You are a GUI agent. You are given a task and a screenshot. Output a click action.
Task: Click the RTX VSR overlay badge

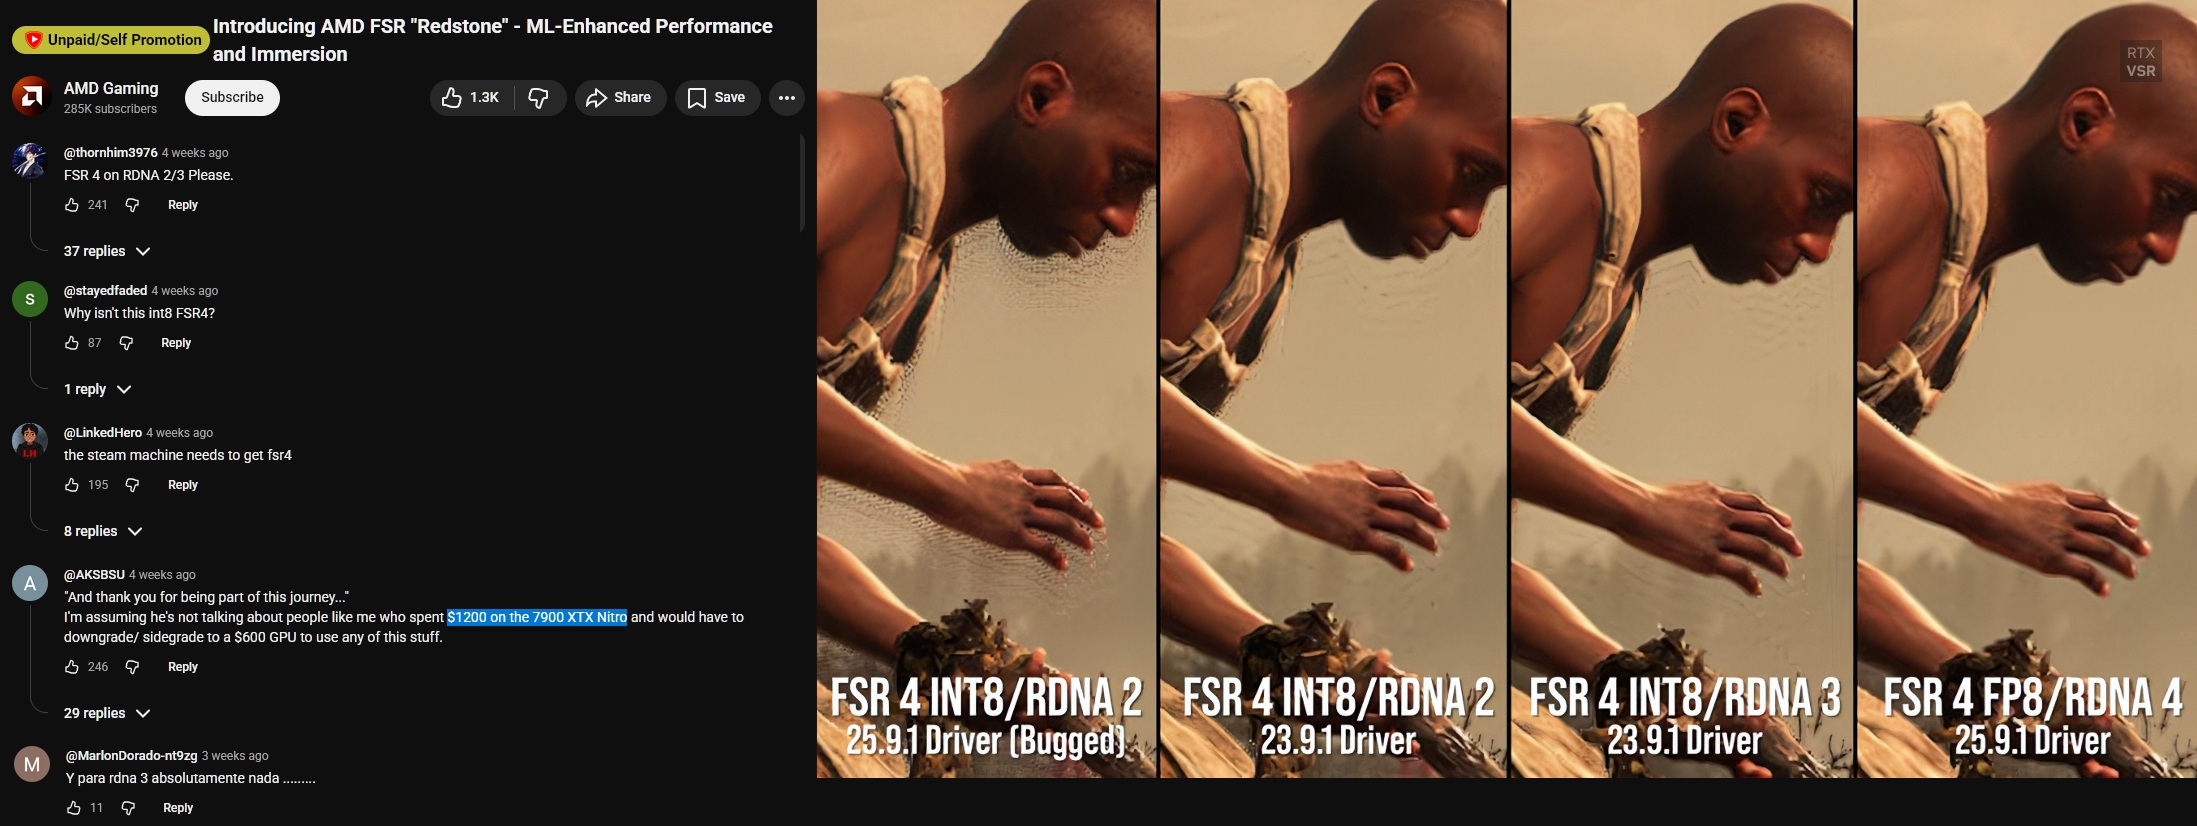coord(2140,61)
